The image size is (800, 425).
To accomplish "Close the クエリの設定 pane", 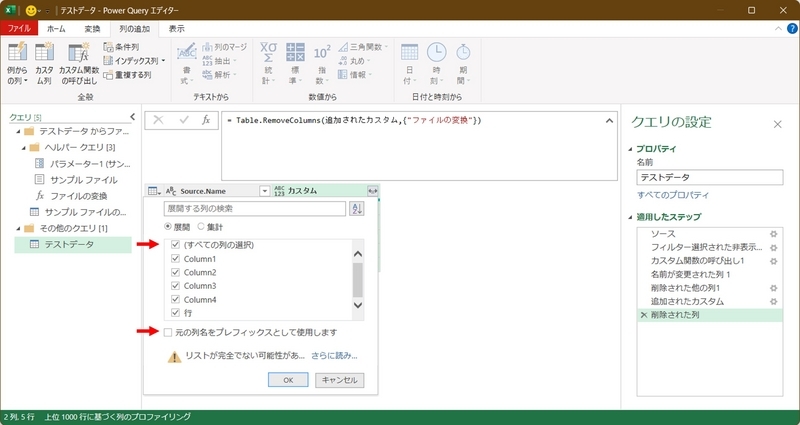I will point(778,124).
